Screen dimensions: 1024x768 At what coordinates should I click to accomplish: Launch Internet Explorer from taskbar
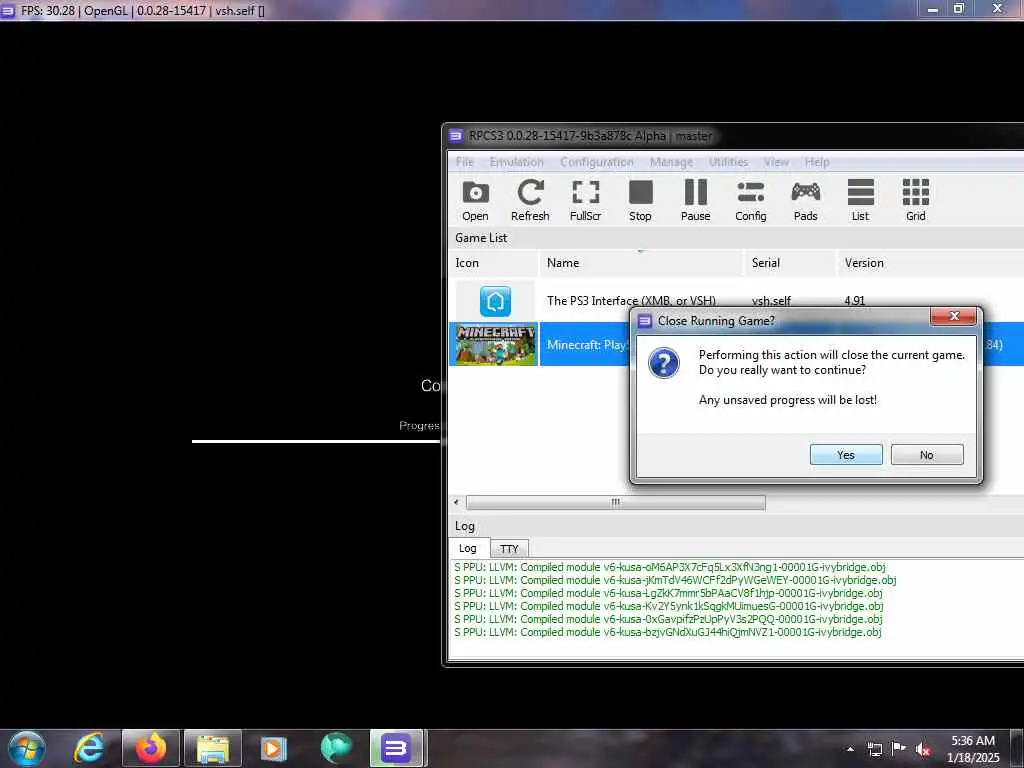tap(90, 748)
